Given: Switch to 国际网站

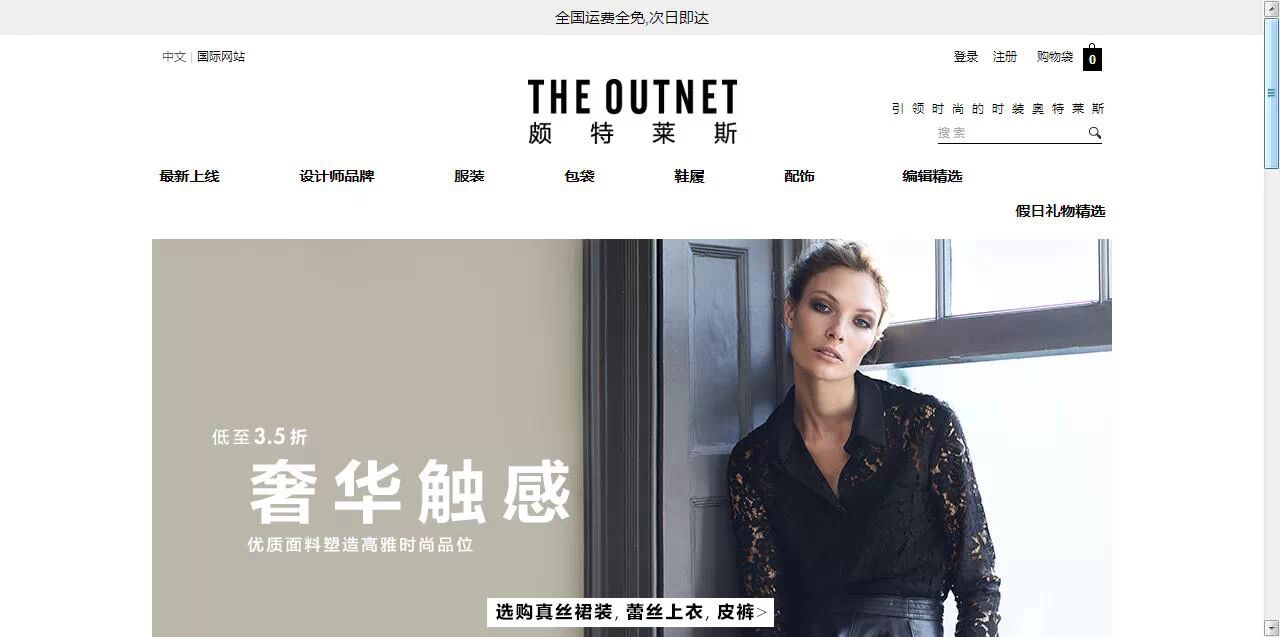Looking at the screenshot, I should pyautogui.click(x=221, y=57).
